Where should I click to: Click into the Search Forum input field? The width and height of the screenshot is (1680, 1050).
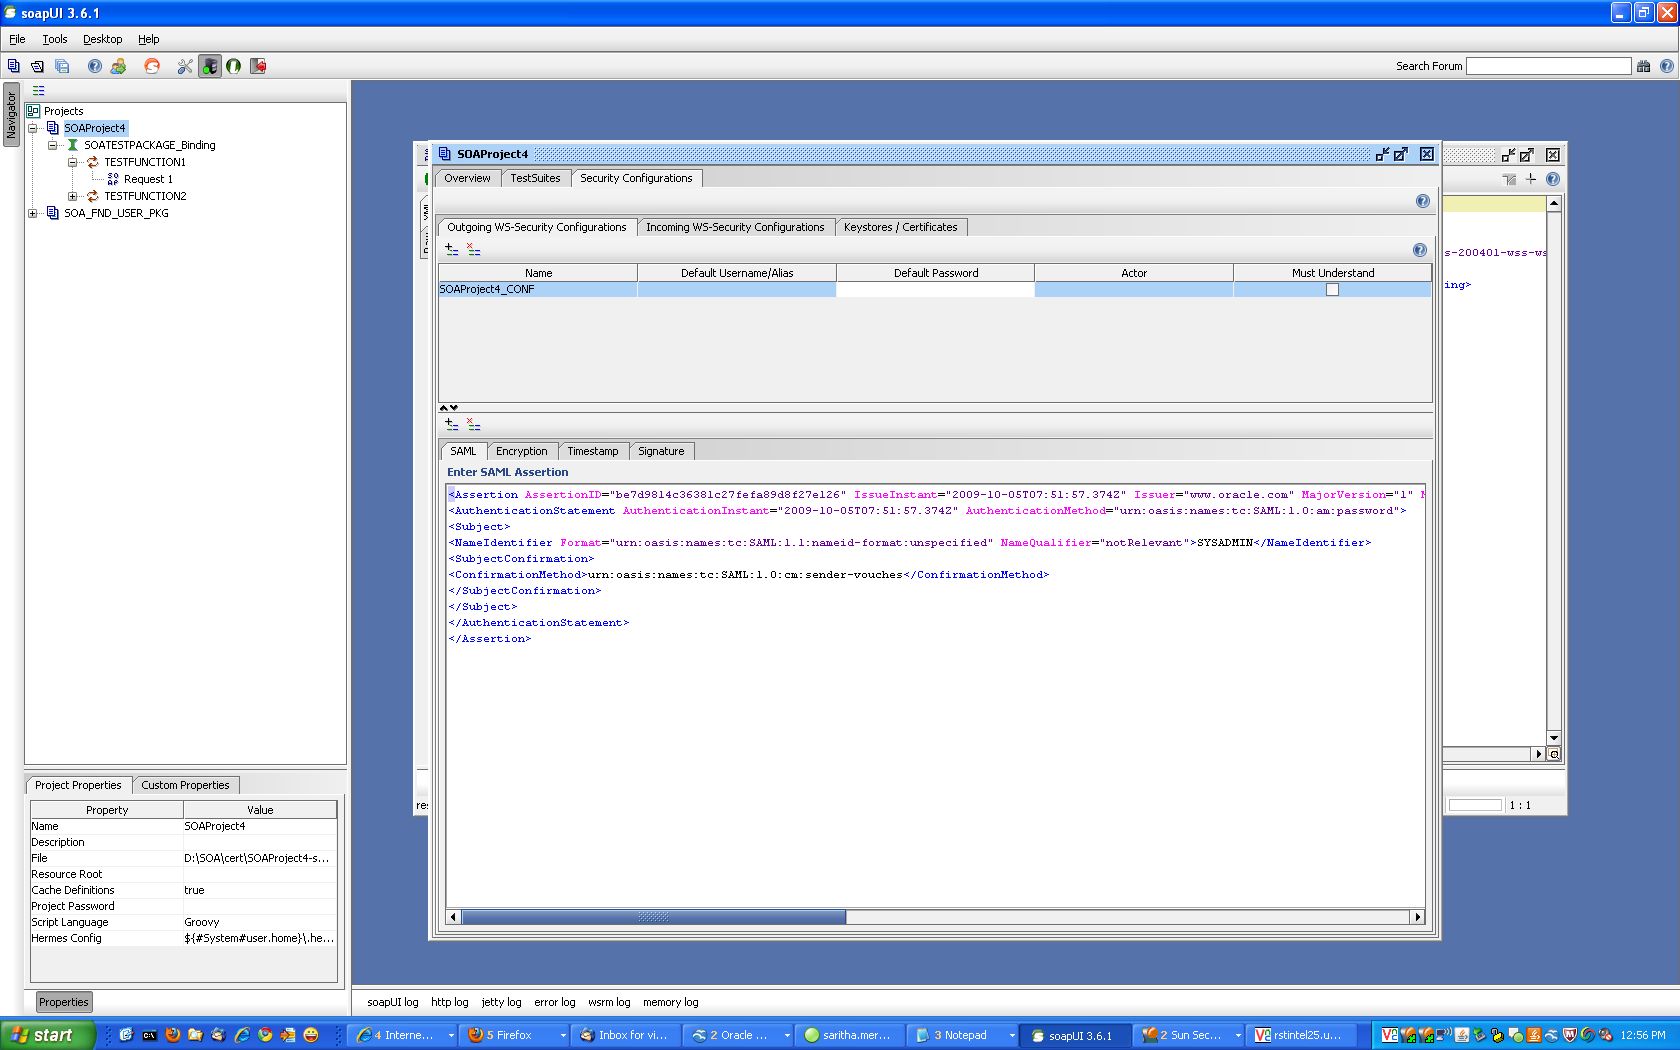click(x=1547, y=66)
